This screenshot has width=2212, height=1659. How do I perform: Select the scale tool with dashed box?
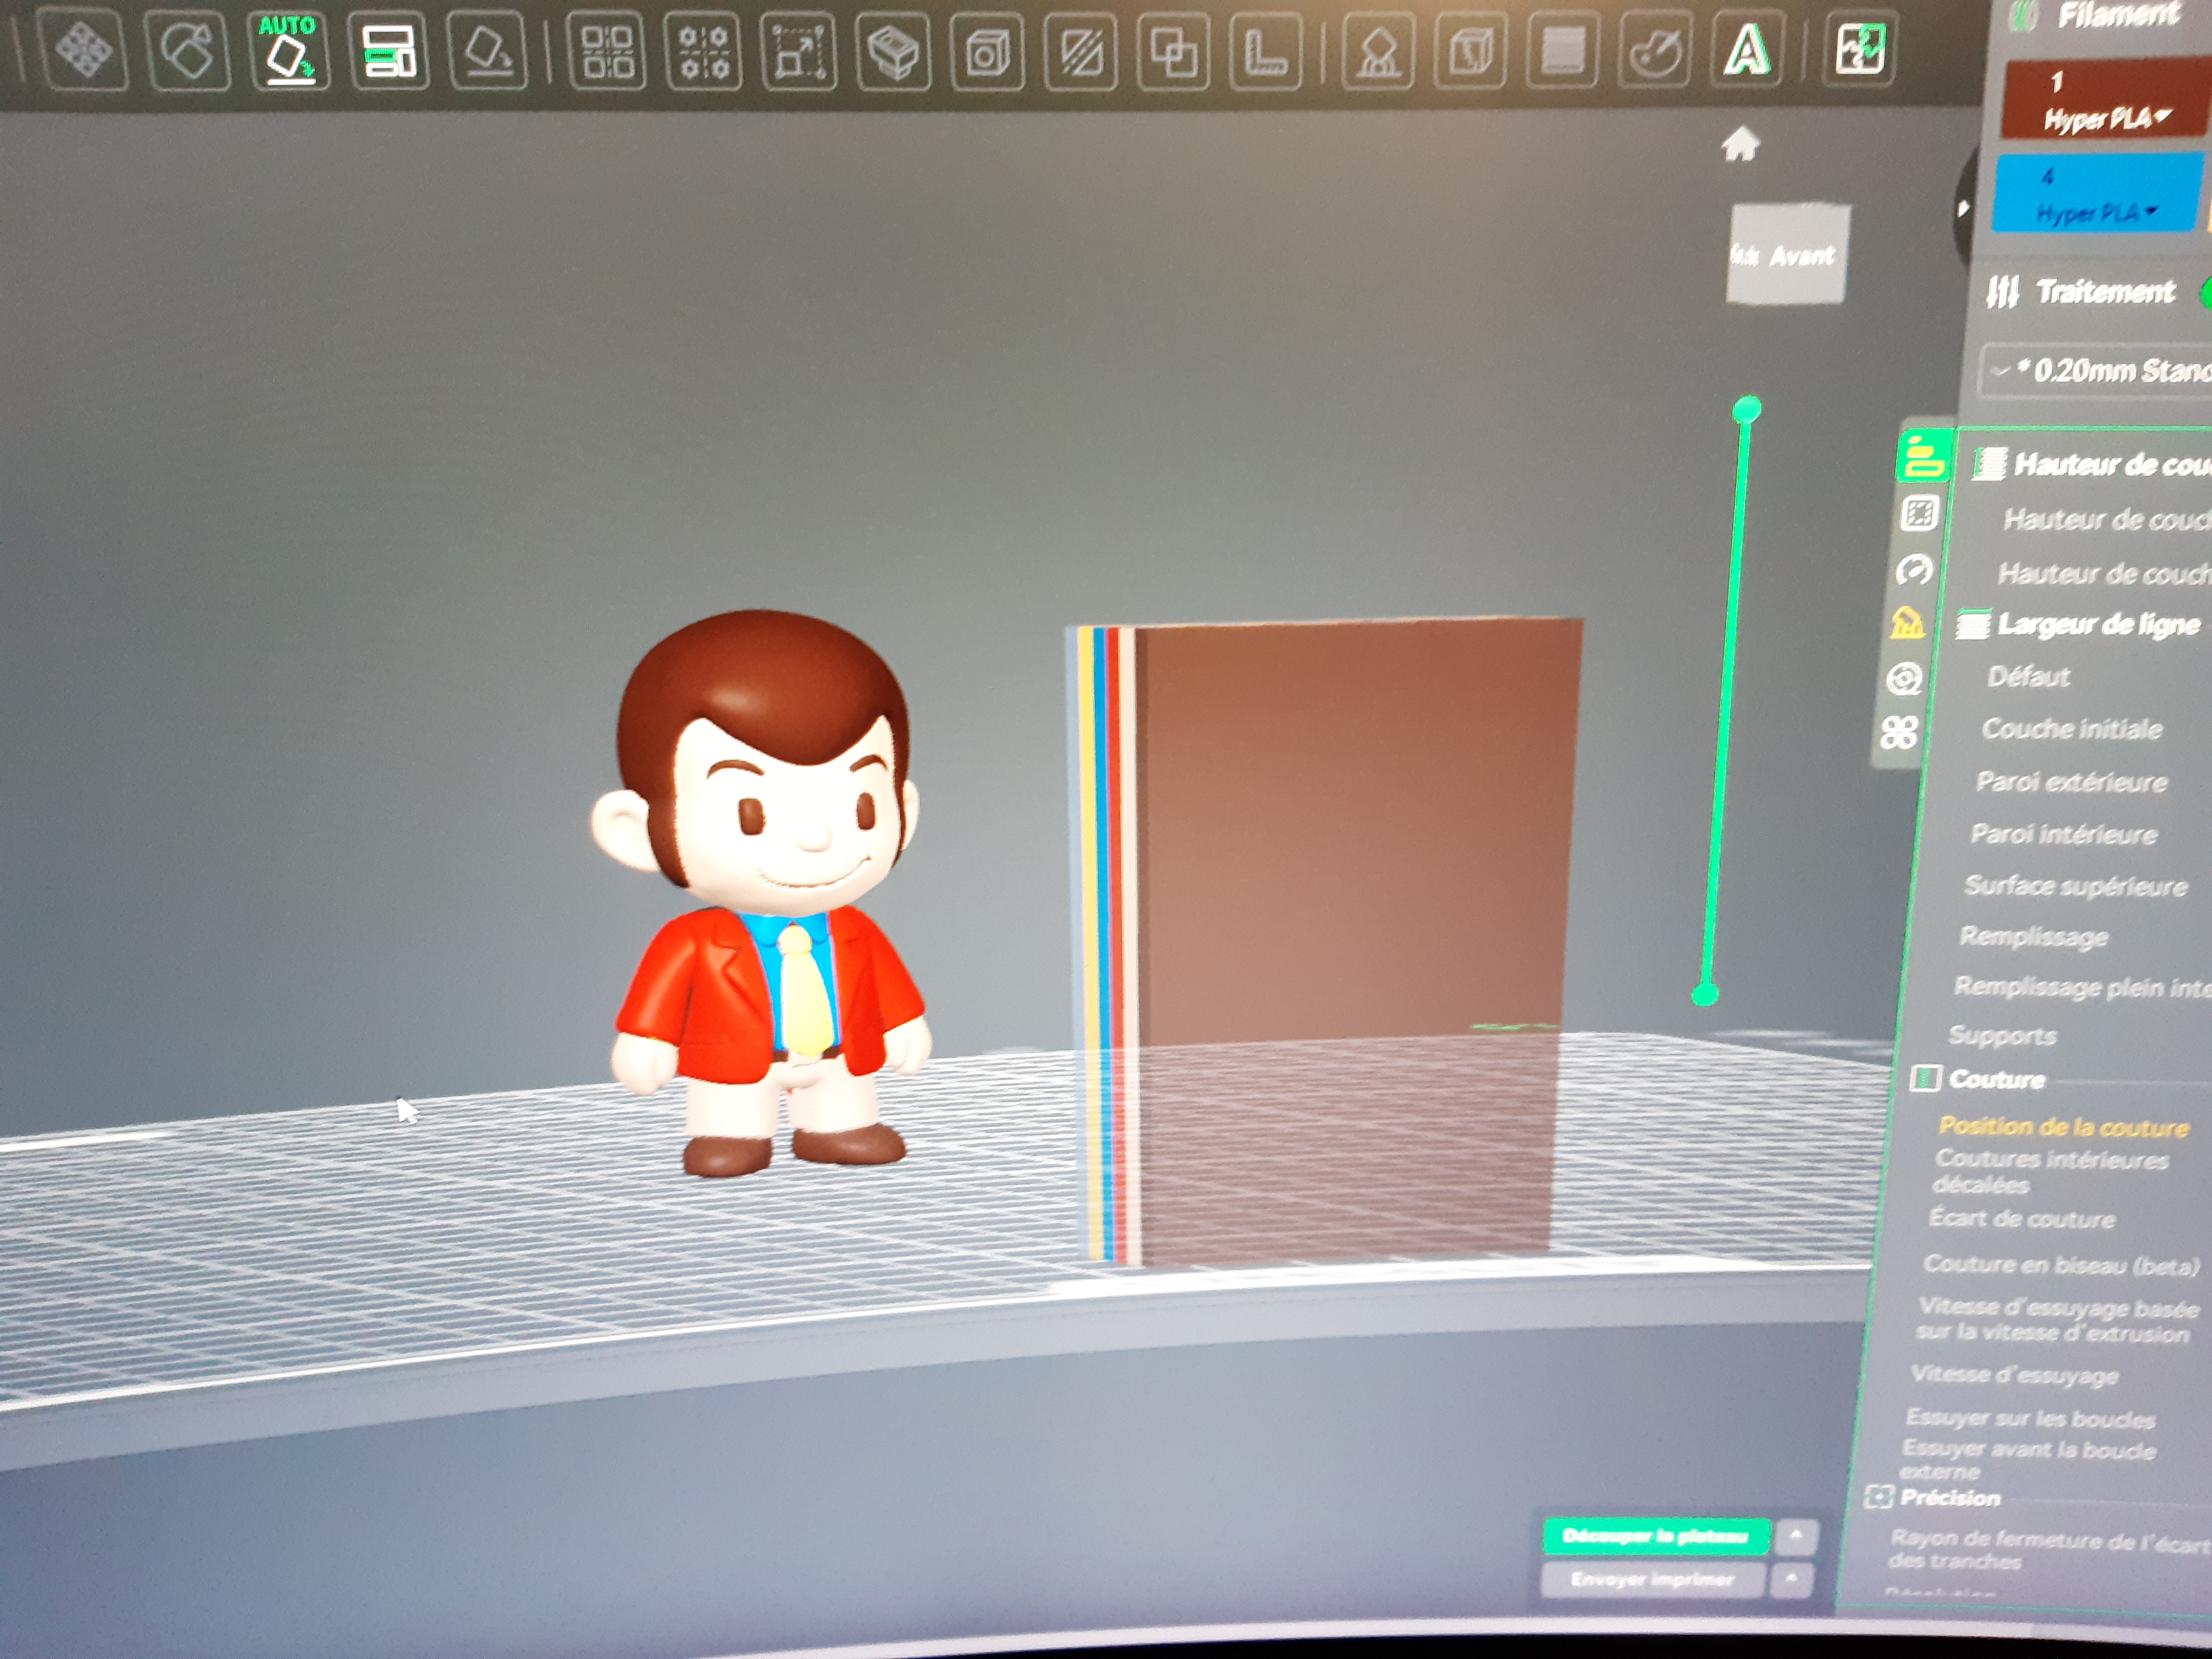click(x=799, y=52)
